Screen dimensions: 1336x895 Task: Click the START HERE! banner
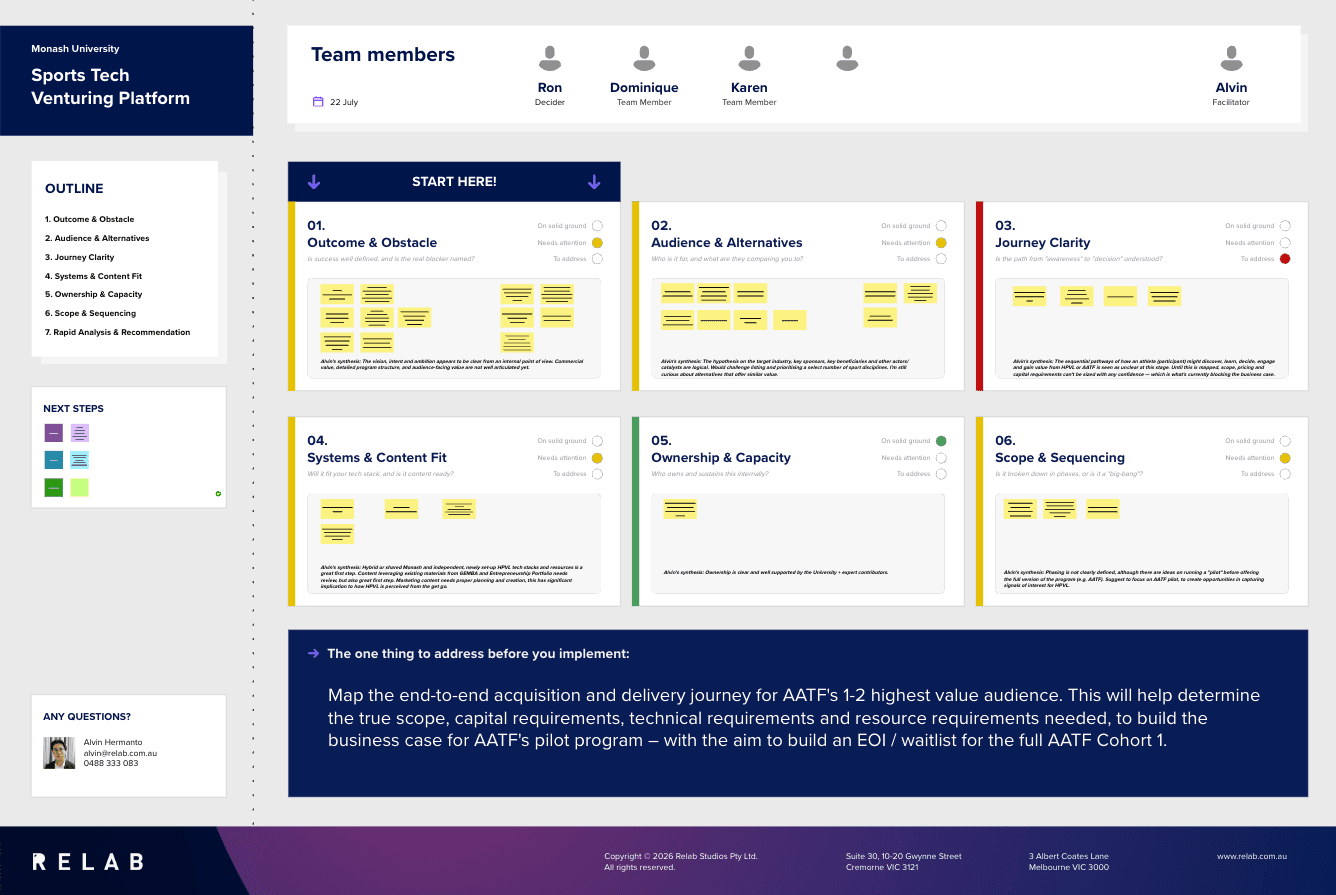[x=454, y=182]
